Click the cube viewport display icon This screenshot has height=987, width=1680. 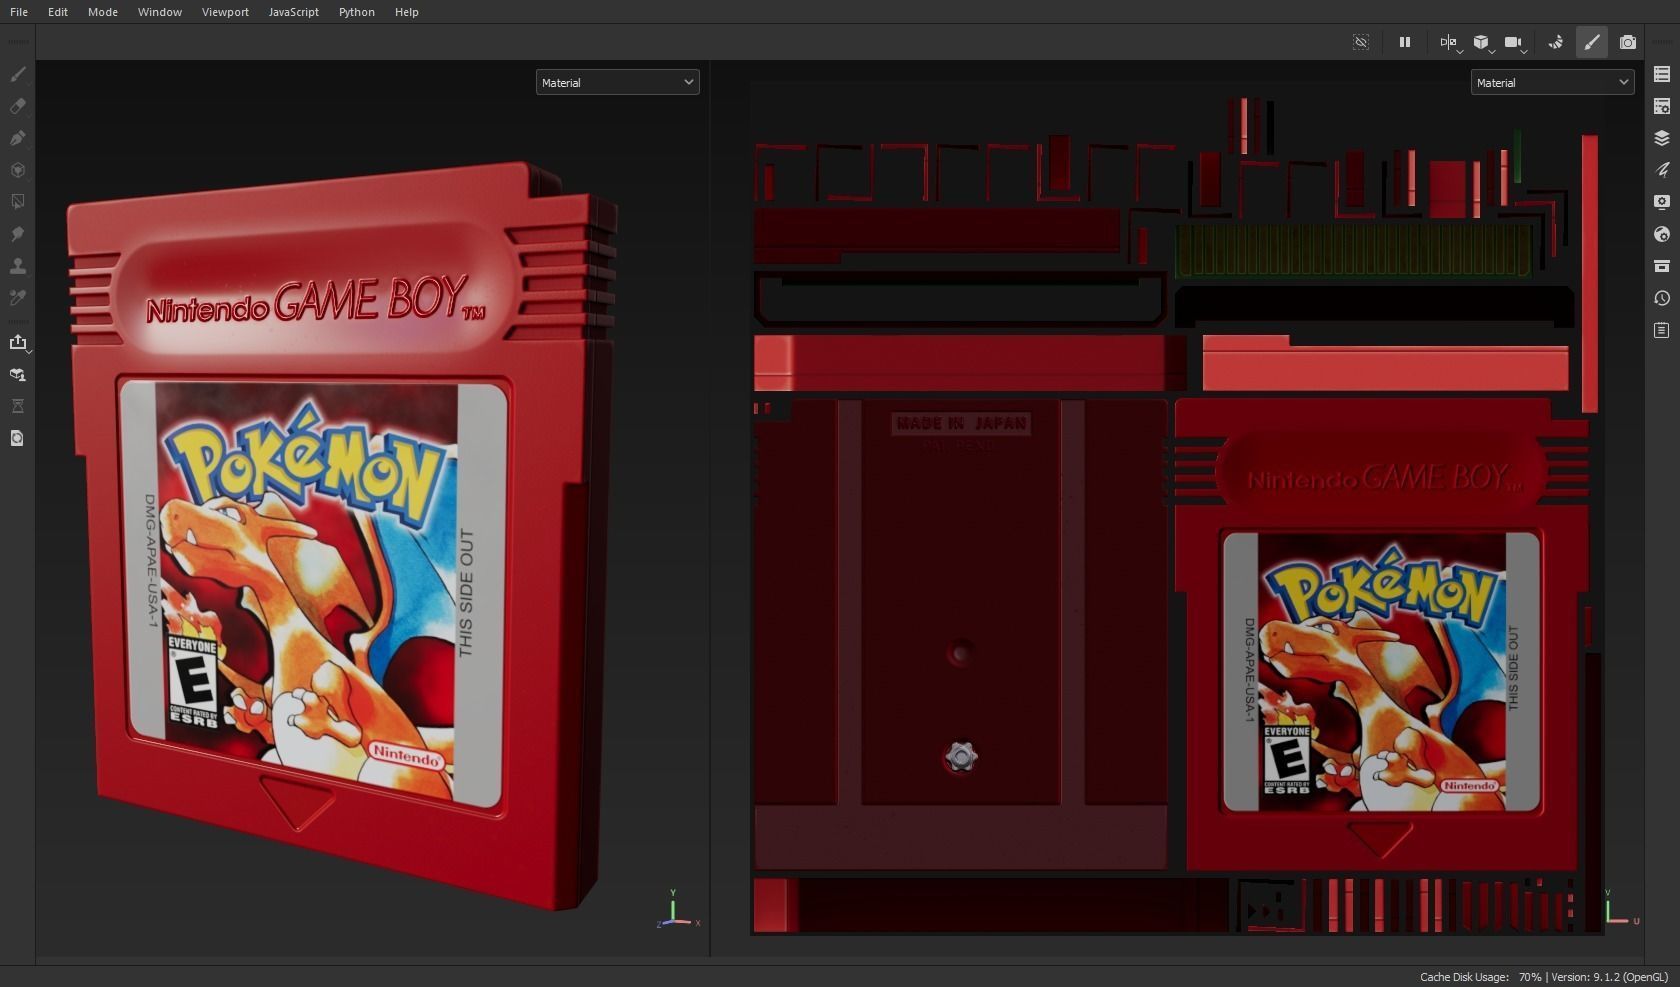[x=1480, y=42]
